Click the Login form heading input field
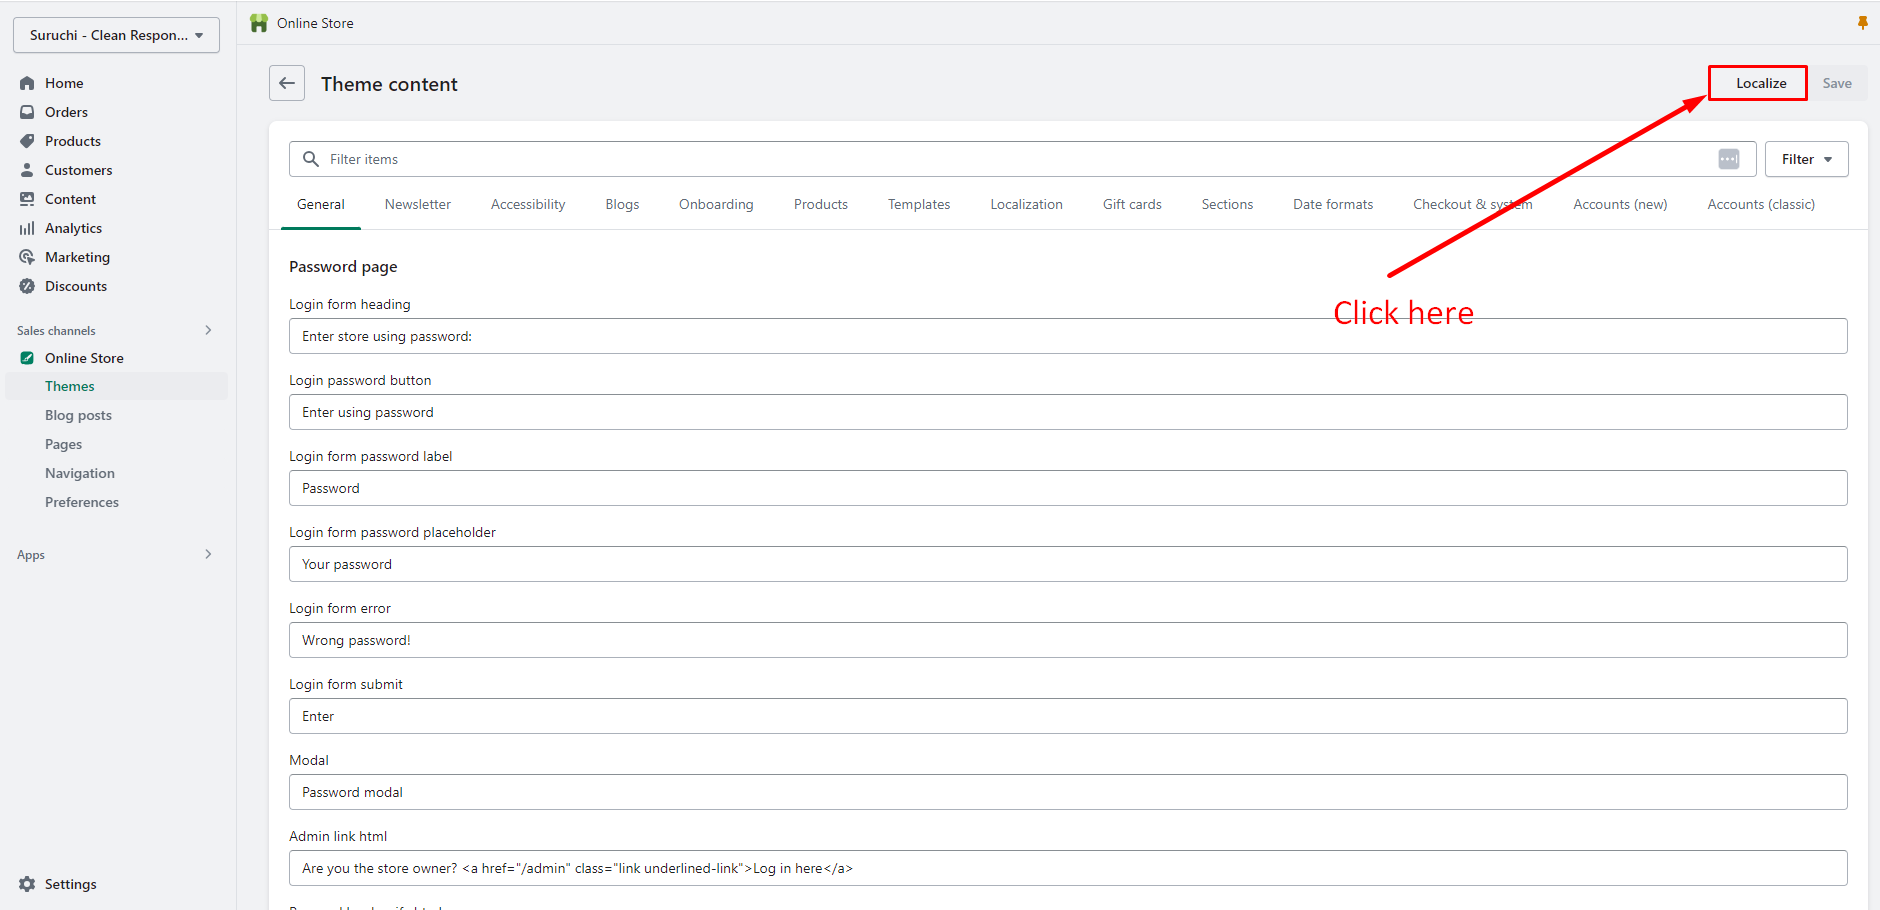The height and width of the screenshot is (910, 1880). (1067, 336)
